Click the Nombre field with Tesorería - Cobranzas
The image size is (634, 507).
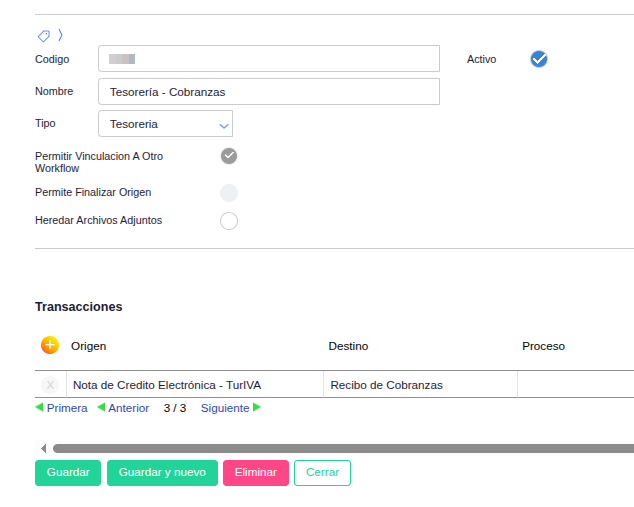point(269,92)
